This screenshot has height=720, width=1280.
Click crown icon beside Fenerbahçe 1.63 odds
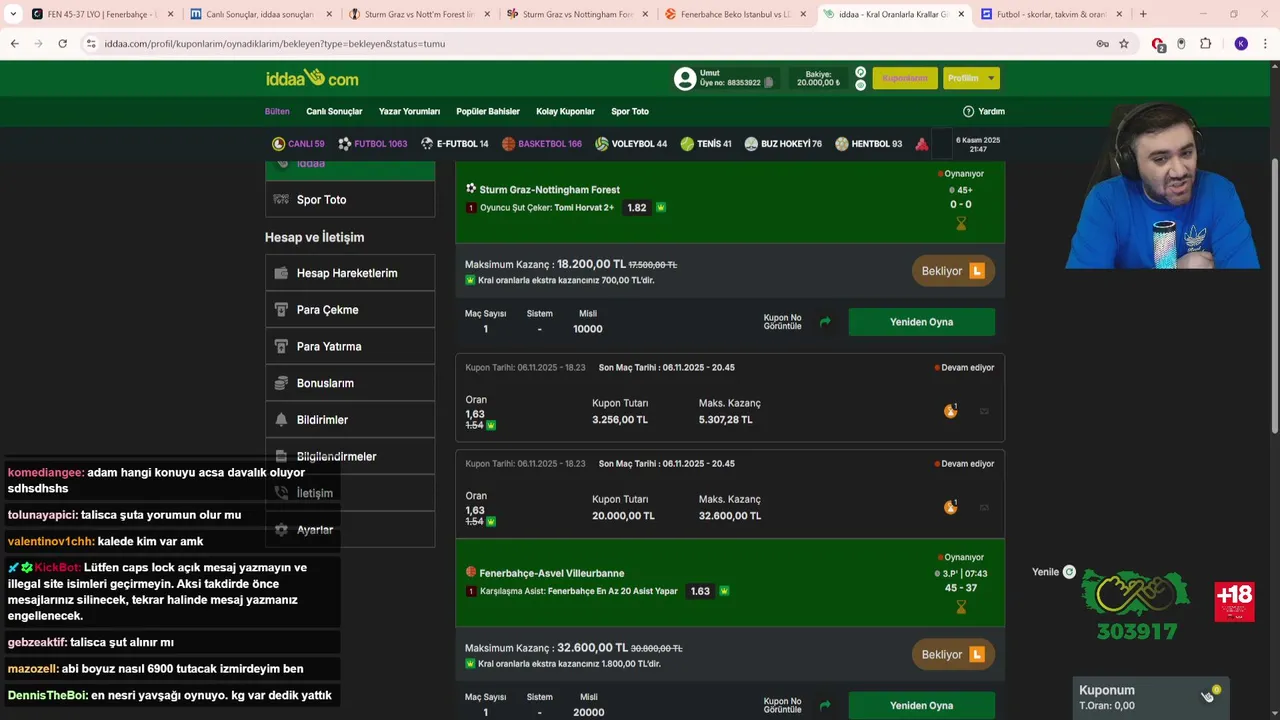pos(725,591)
